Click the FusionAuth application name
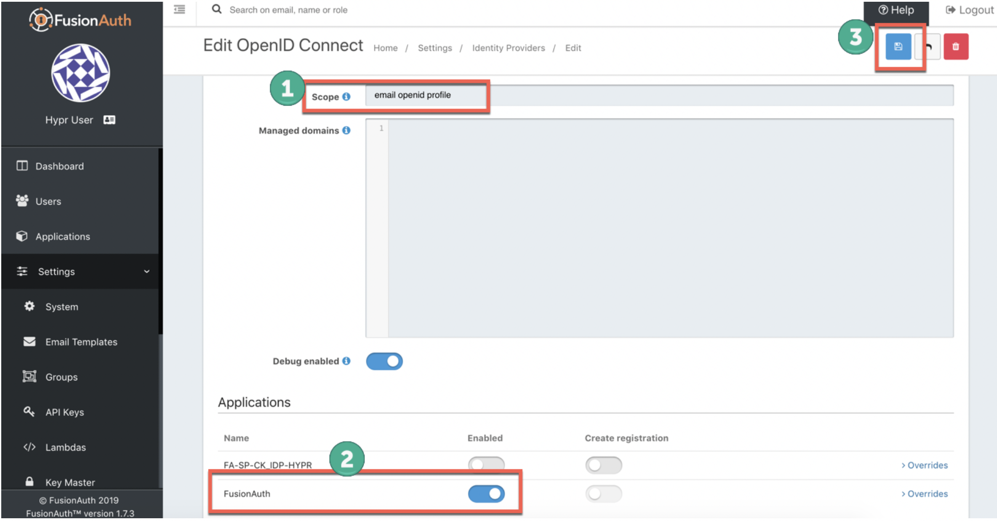This screenshot has height=521, width=997. (x=247, y=494)
